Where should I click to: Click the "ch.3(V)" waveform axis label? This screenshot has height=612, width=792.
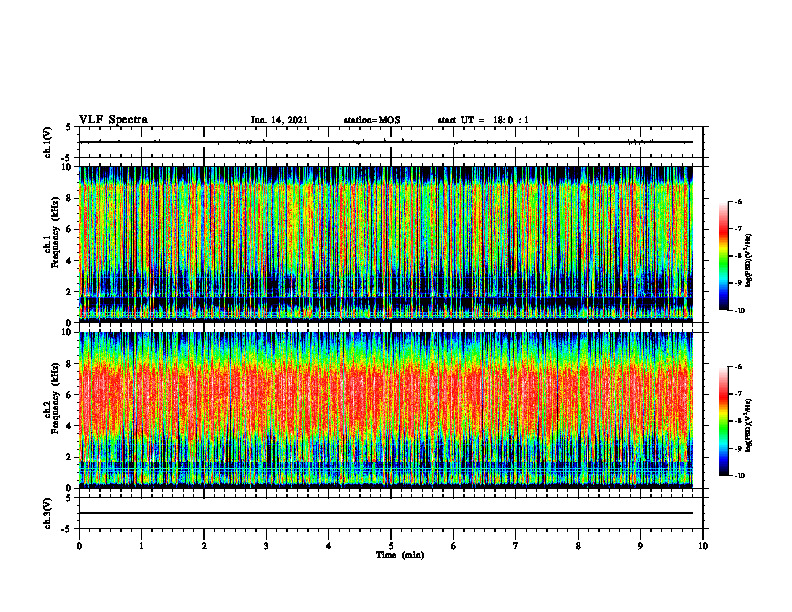pyautogui.click(x=48, y=513)
